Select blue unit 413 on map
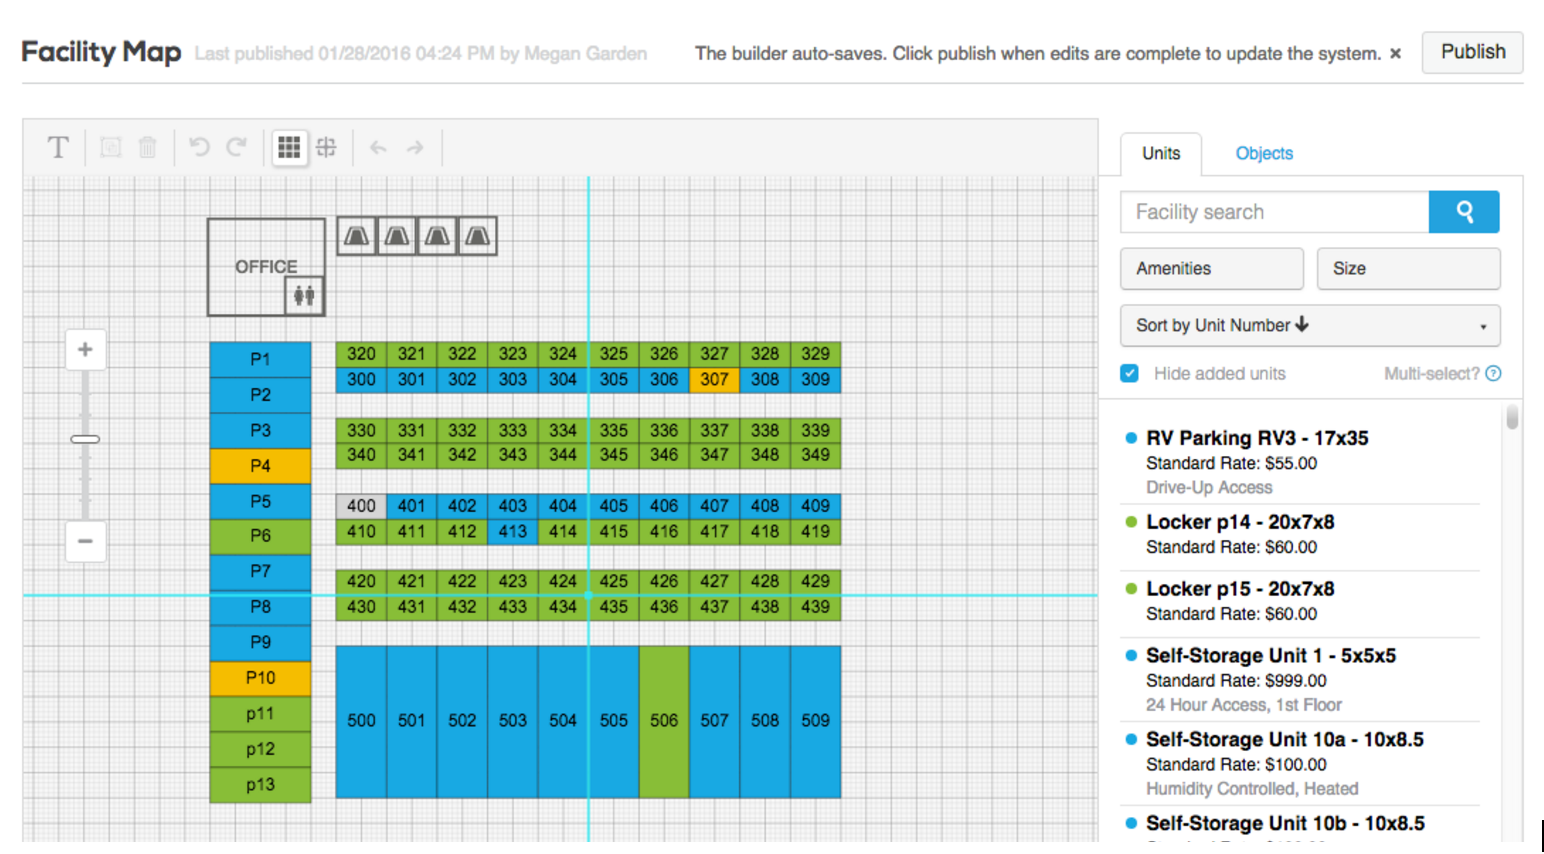This screenshot has height=854, width=1544. [x=513, y=532]
